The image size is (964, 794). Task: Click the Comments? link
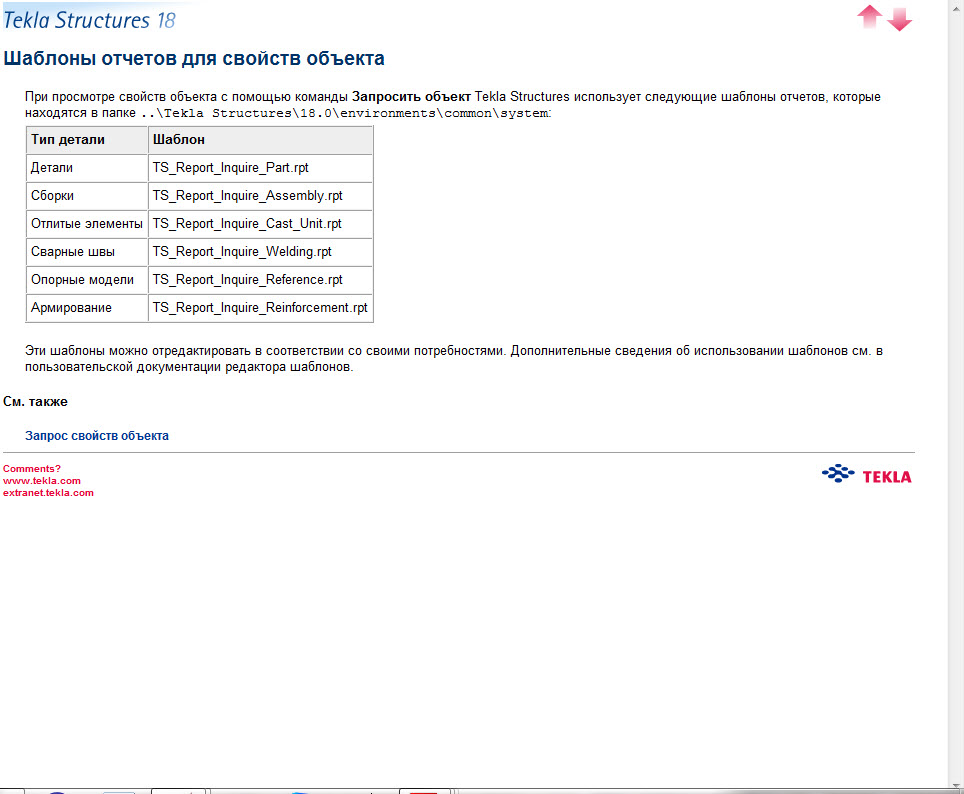pos(32,469)
